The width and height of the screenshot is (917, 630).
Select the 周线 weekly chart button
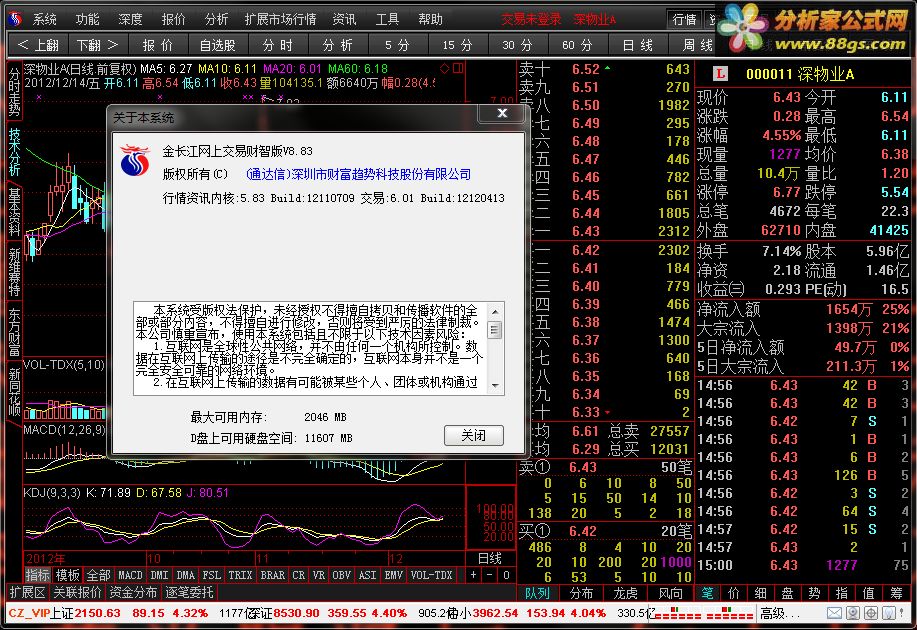click(697, 45)
